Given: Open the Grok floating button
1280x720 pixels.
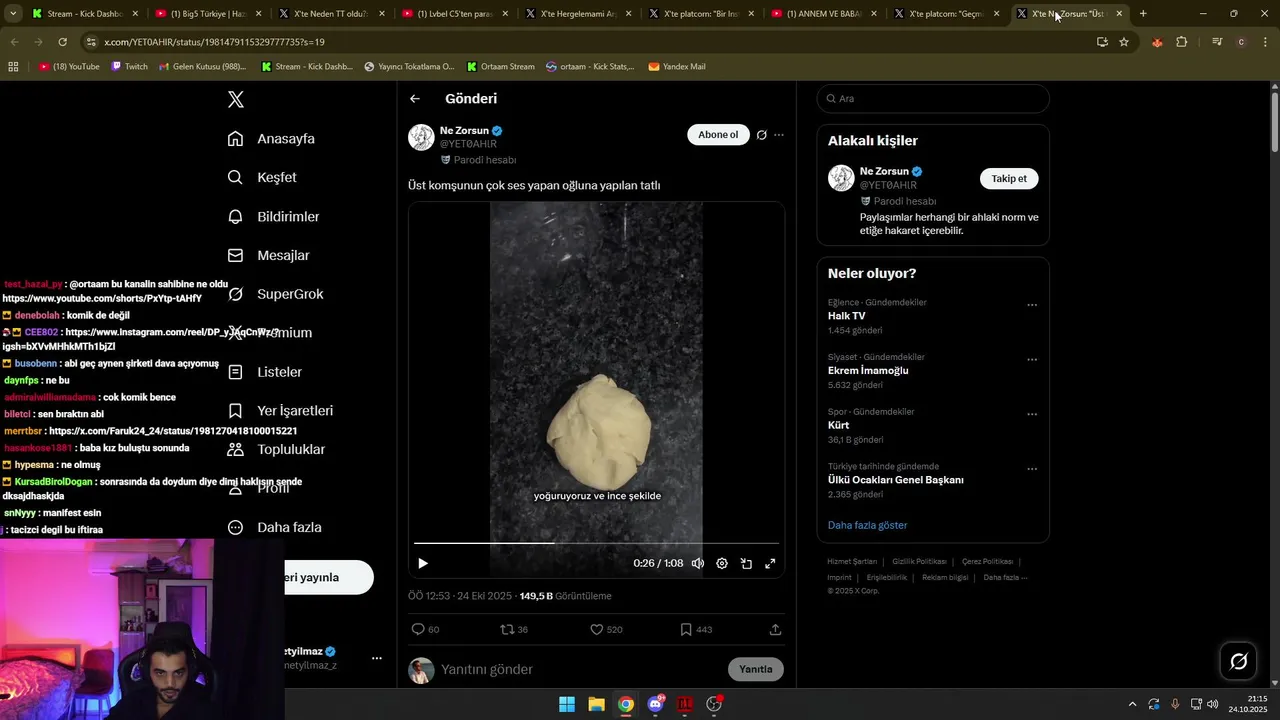Looking at the screenshot, I should click(x=1238, y=661).
